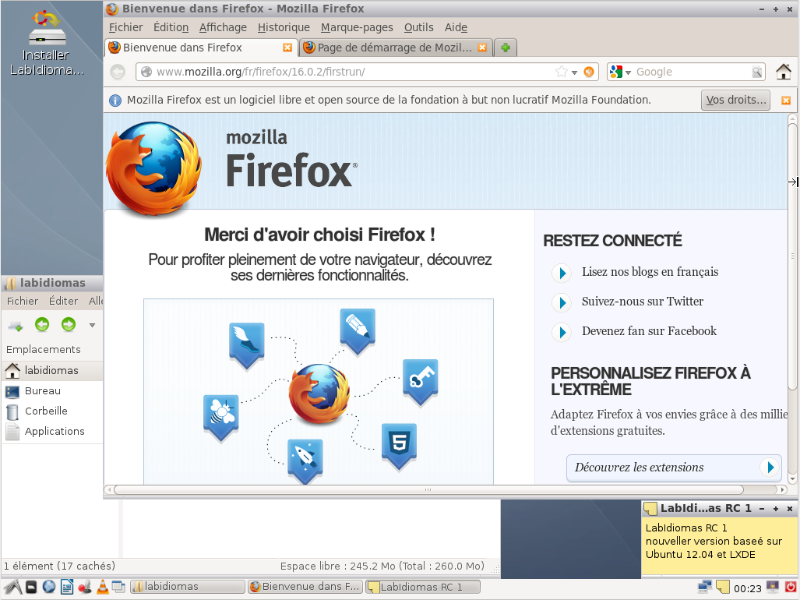Open the file manager history dropdown arrow
This screenshot has width=800, height=600.
coord(92,324)
